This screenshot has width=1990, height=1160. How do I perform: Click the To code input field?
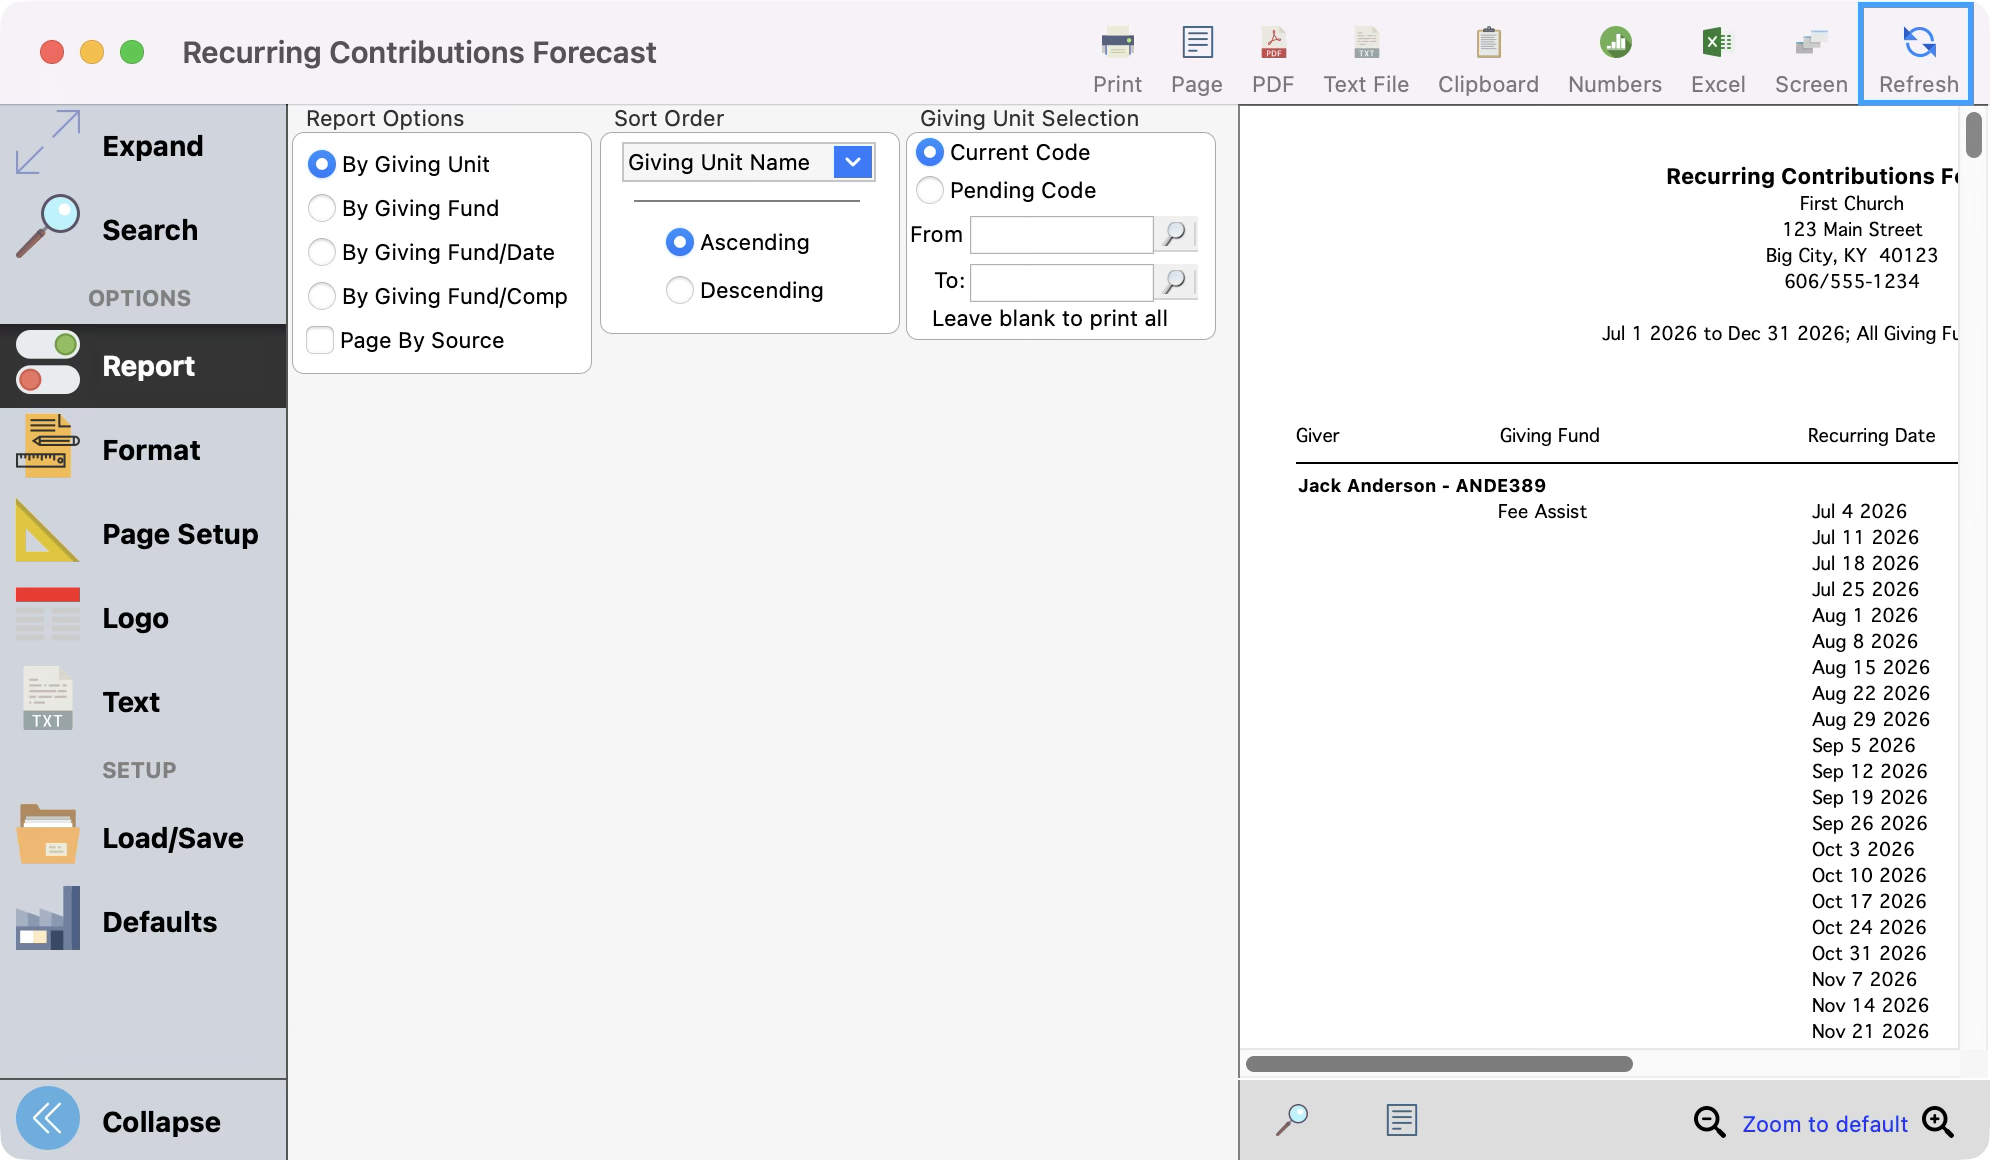(1062, 282)
